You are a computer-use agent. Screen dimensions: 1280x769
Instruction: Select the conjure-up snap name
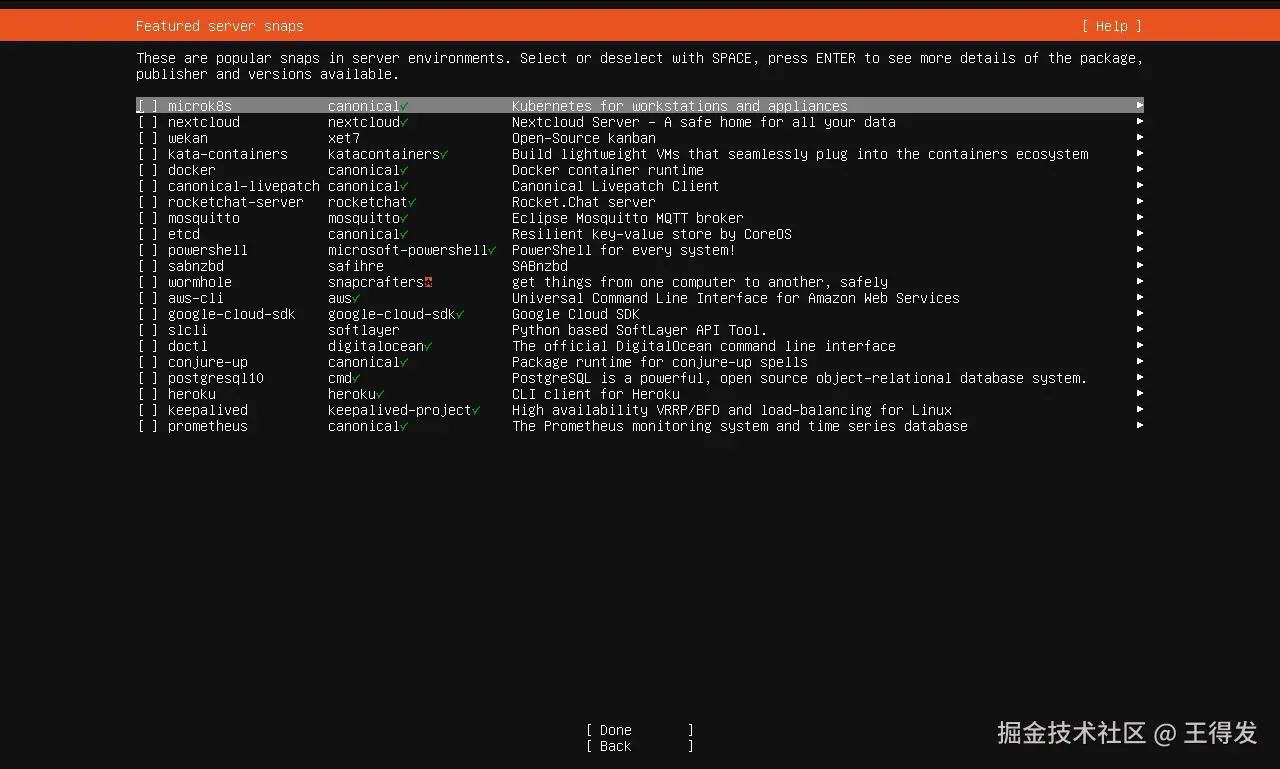tap(208, 362)
